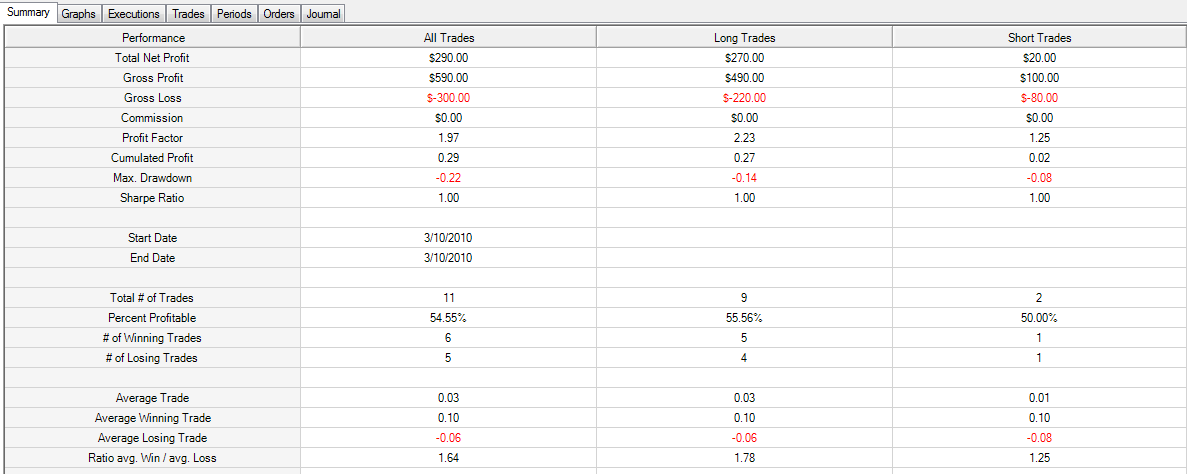Click the Short Trades Sharpe Ratio value
Viewport: 1187px width, 474px height.
[1039, 198]
